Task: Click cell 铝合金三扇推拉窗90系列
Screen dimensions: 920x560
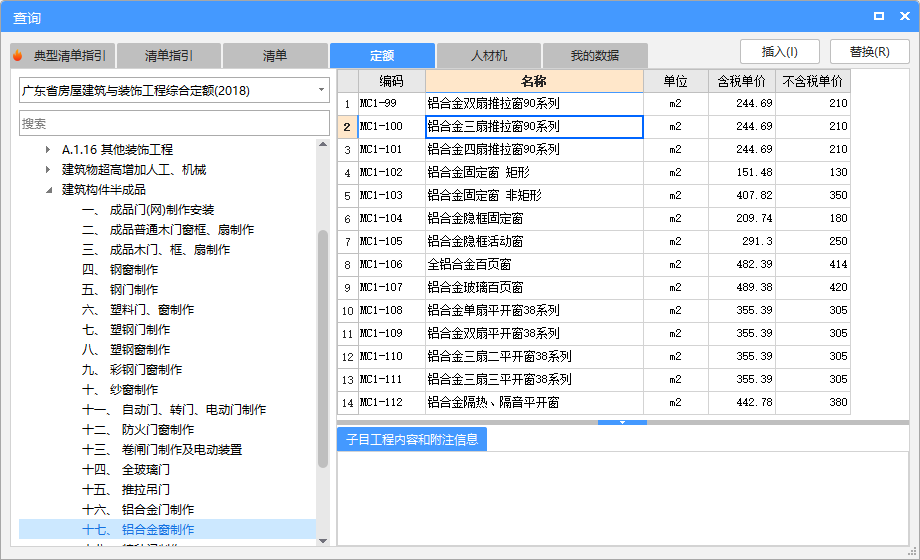Action: click(534, 126)
